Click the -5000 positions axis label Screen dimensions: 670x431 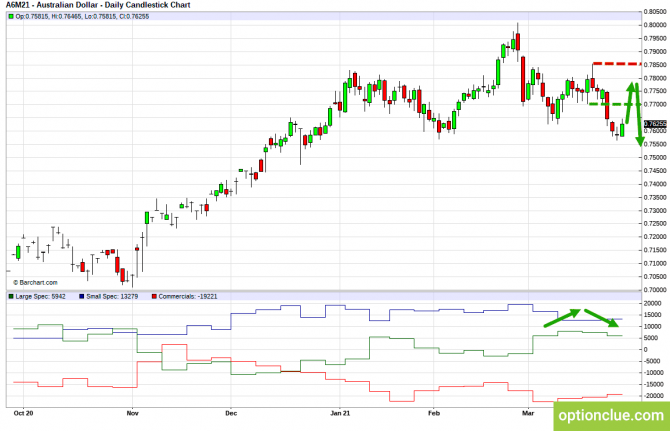(x=652, y=361)
